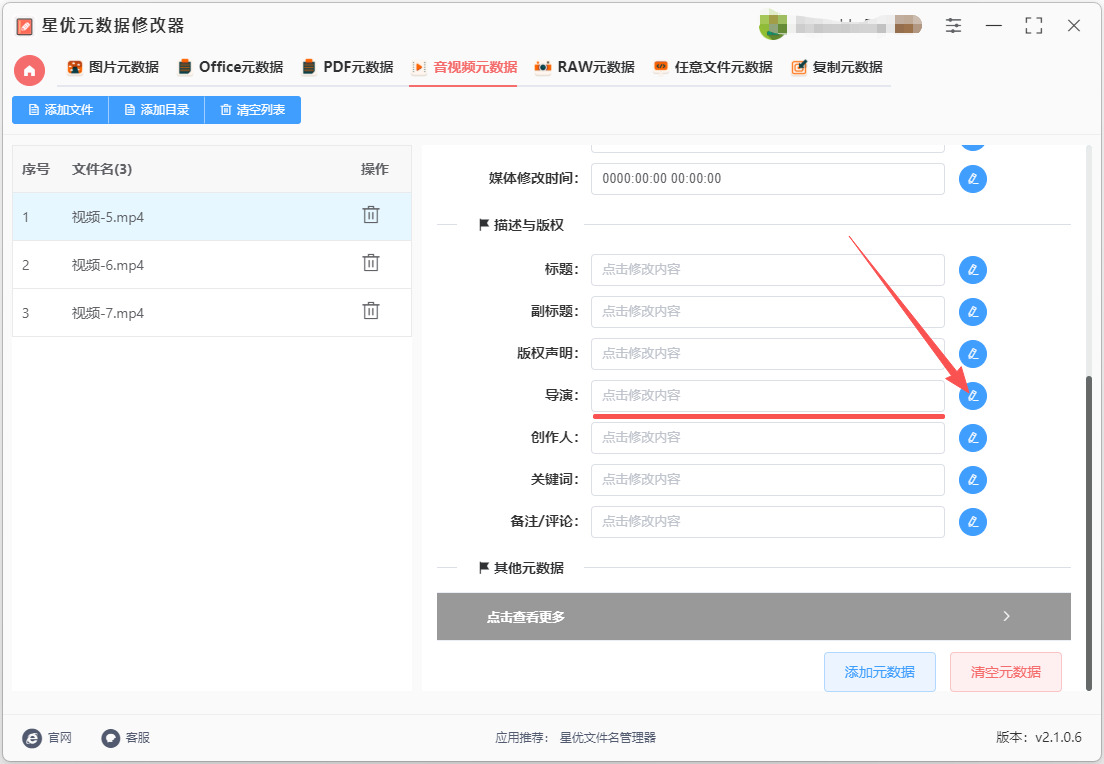
Task: Click the 创作人 input field
Action: tap(767, 438)
